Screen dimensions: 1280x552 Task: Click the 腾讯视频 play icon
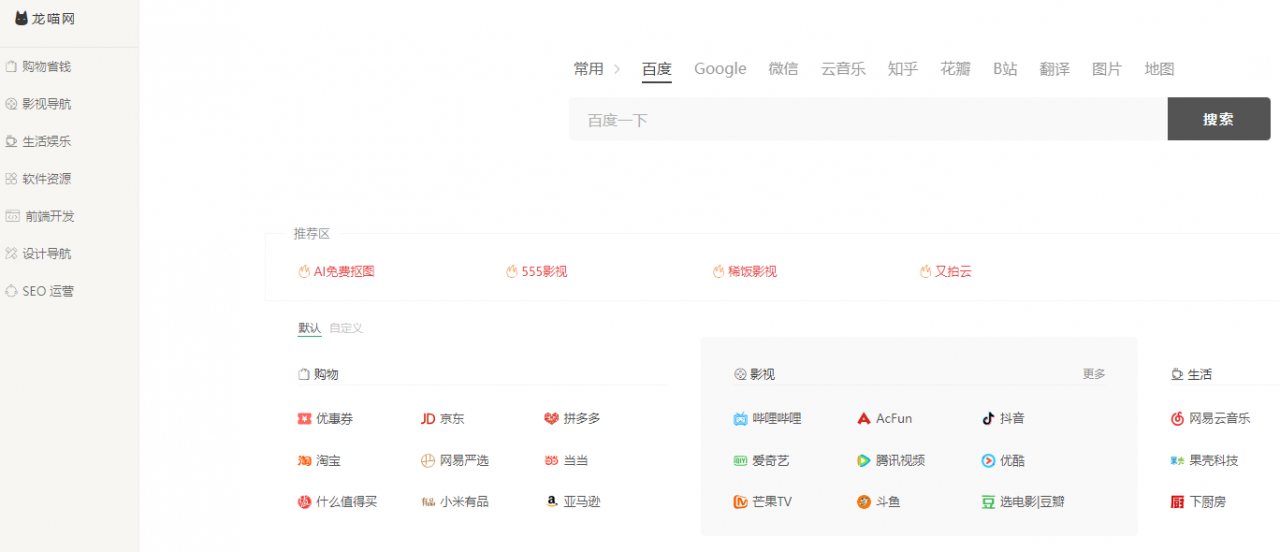[864, 461]
